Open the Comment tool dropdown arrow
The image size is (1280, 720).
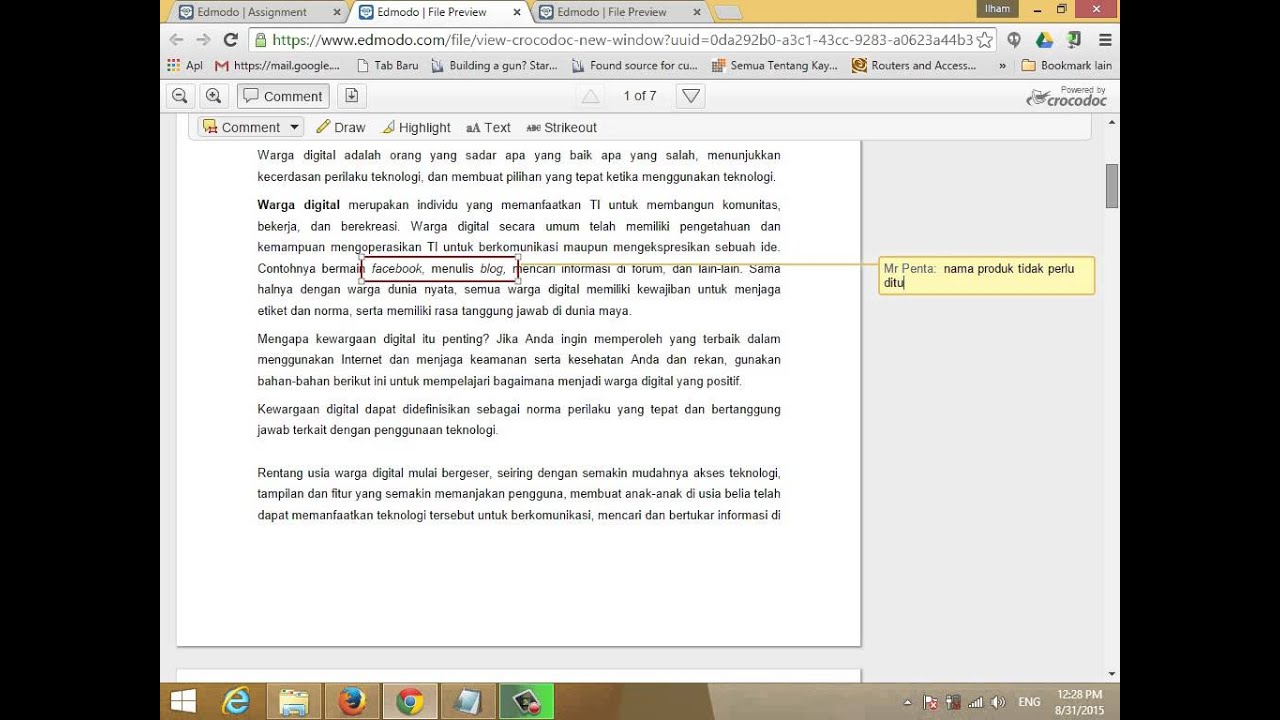(x=294, y=127)
